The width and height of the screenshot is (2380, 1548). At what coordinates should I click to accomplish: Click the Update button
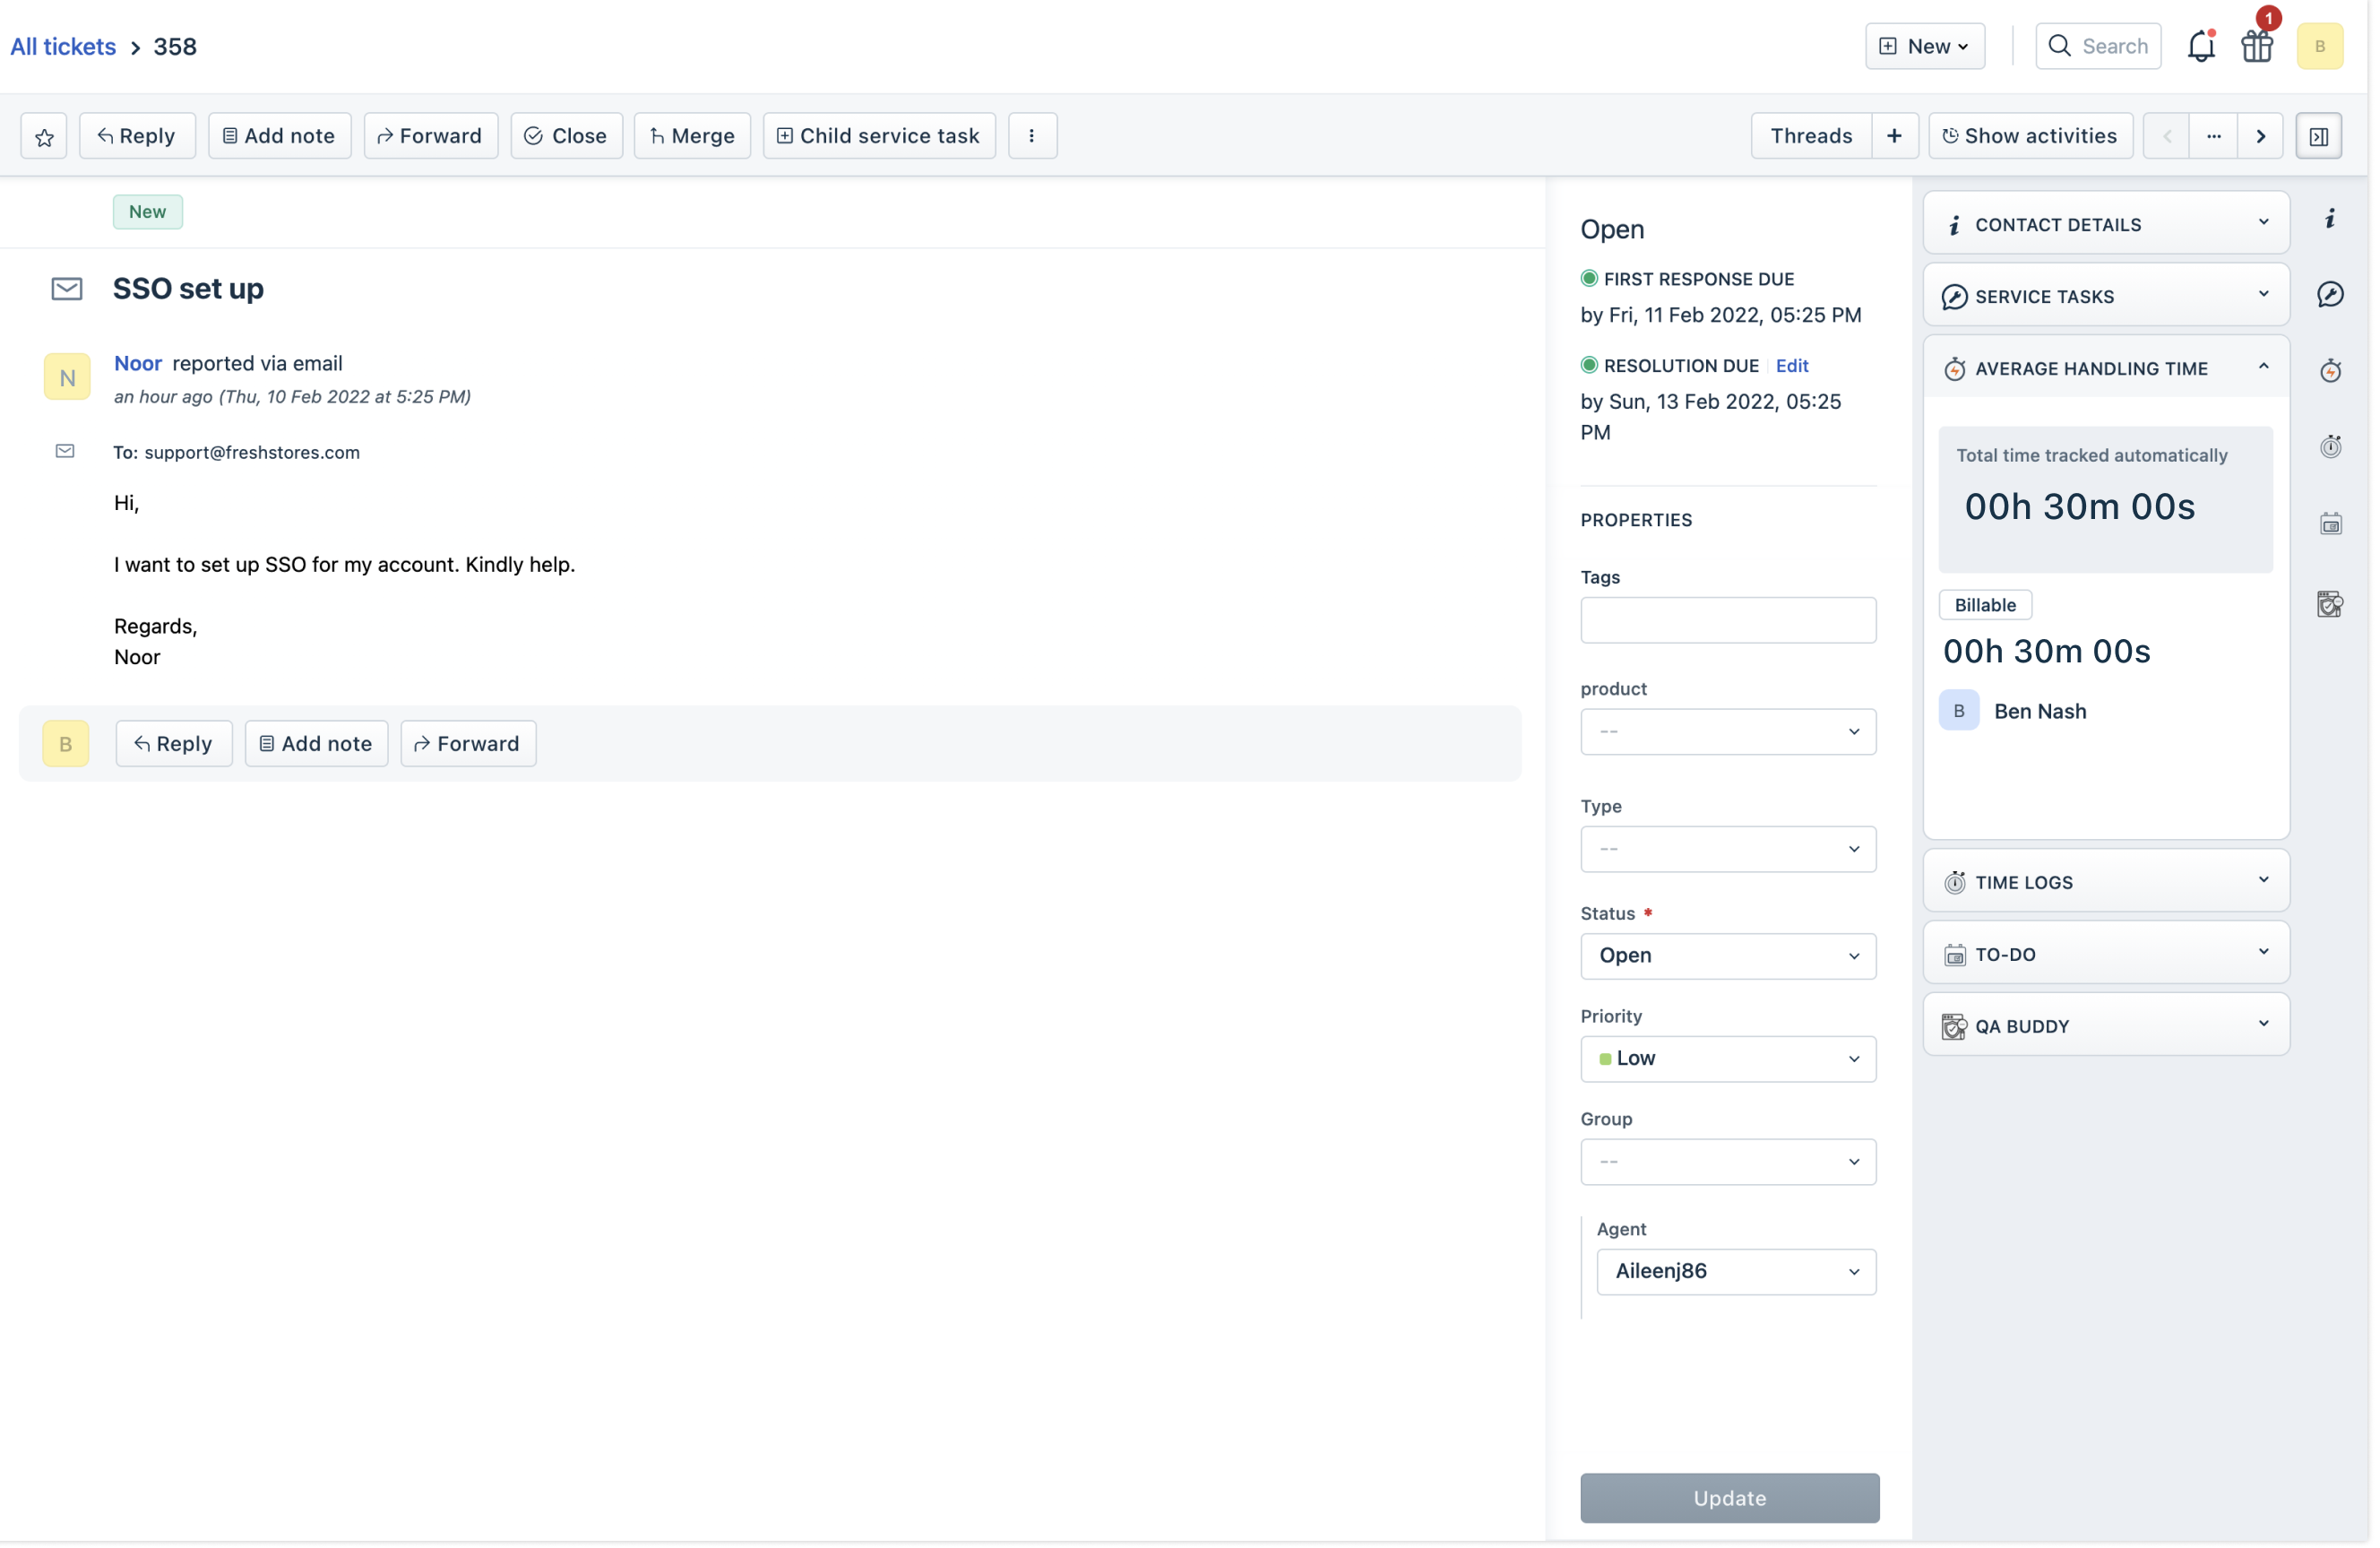(x=1729, y=1498)
